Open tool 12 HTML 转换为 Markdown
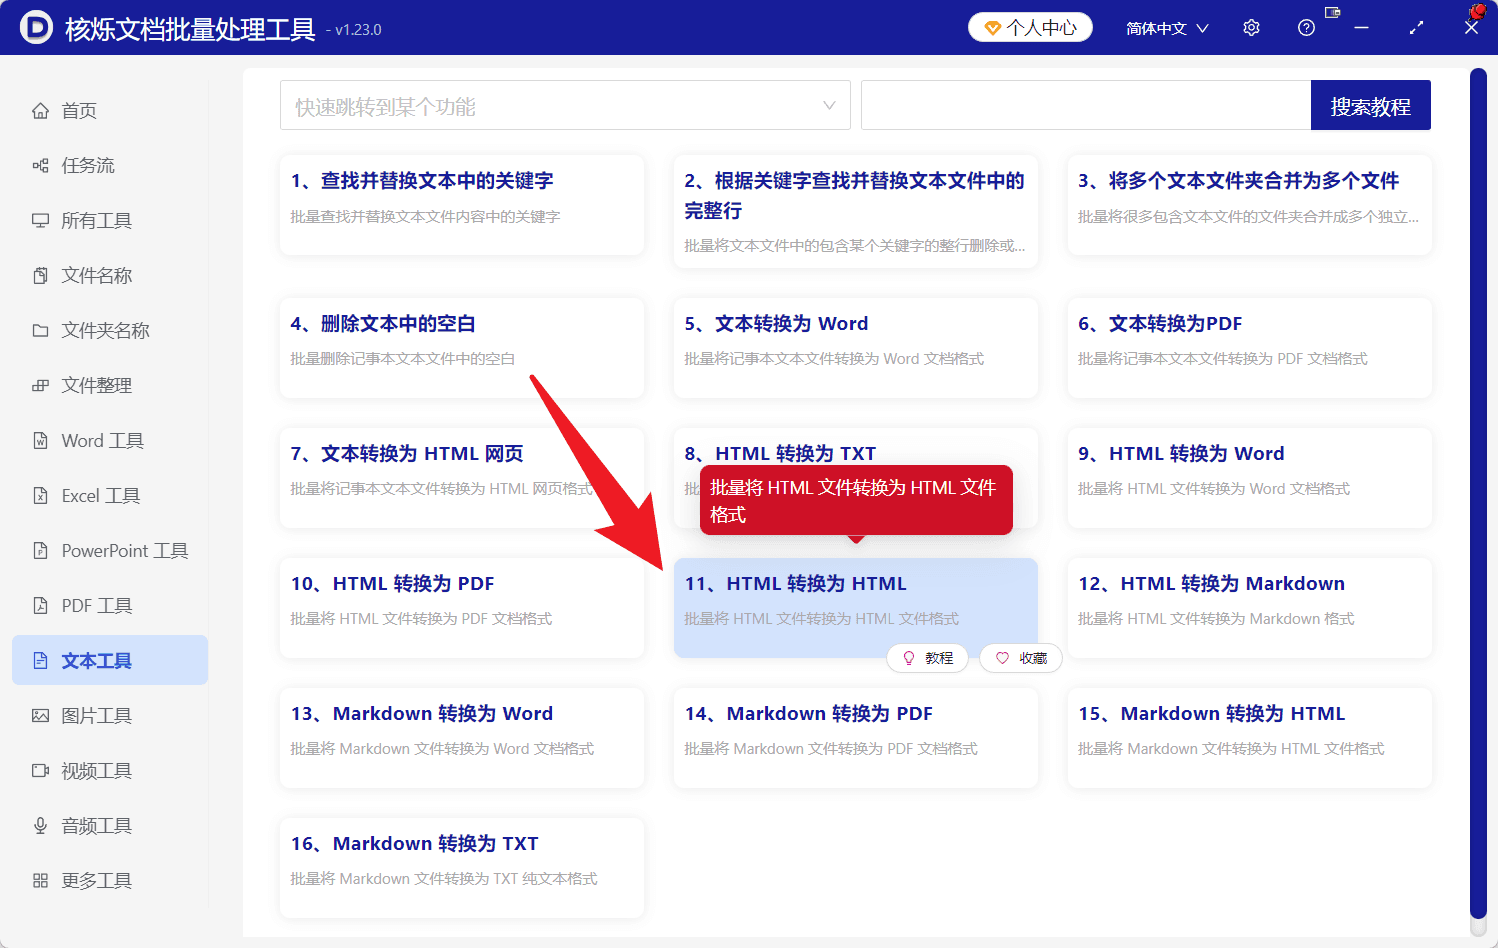1498x948 pixels. pyautogui.click(x=1250, y=608)
